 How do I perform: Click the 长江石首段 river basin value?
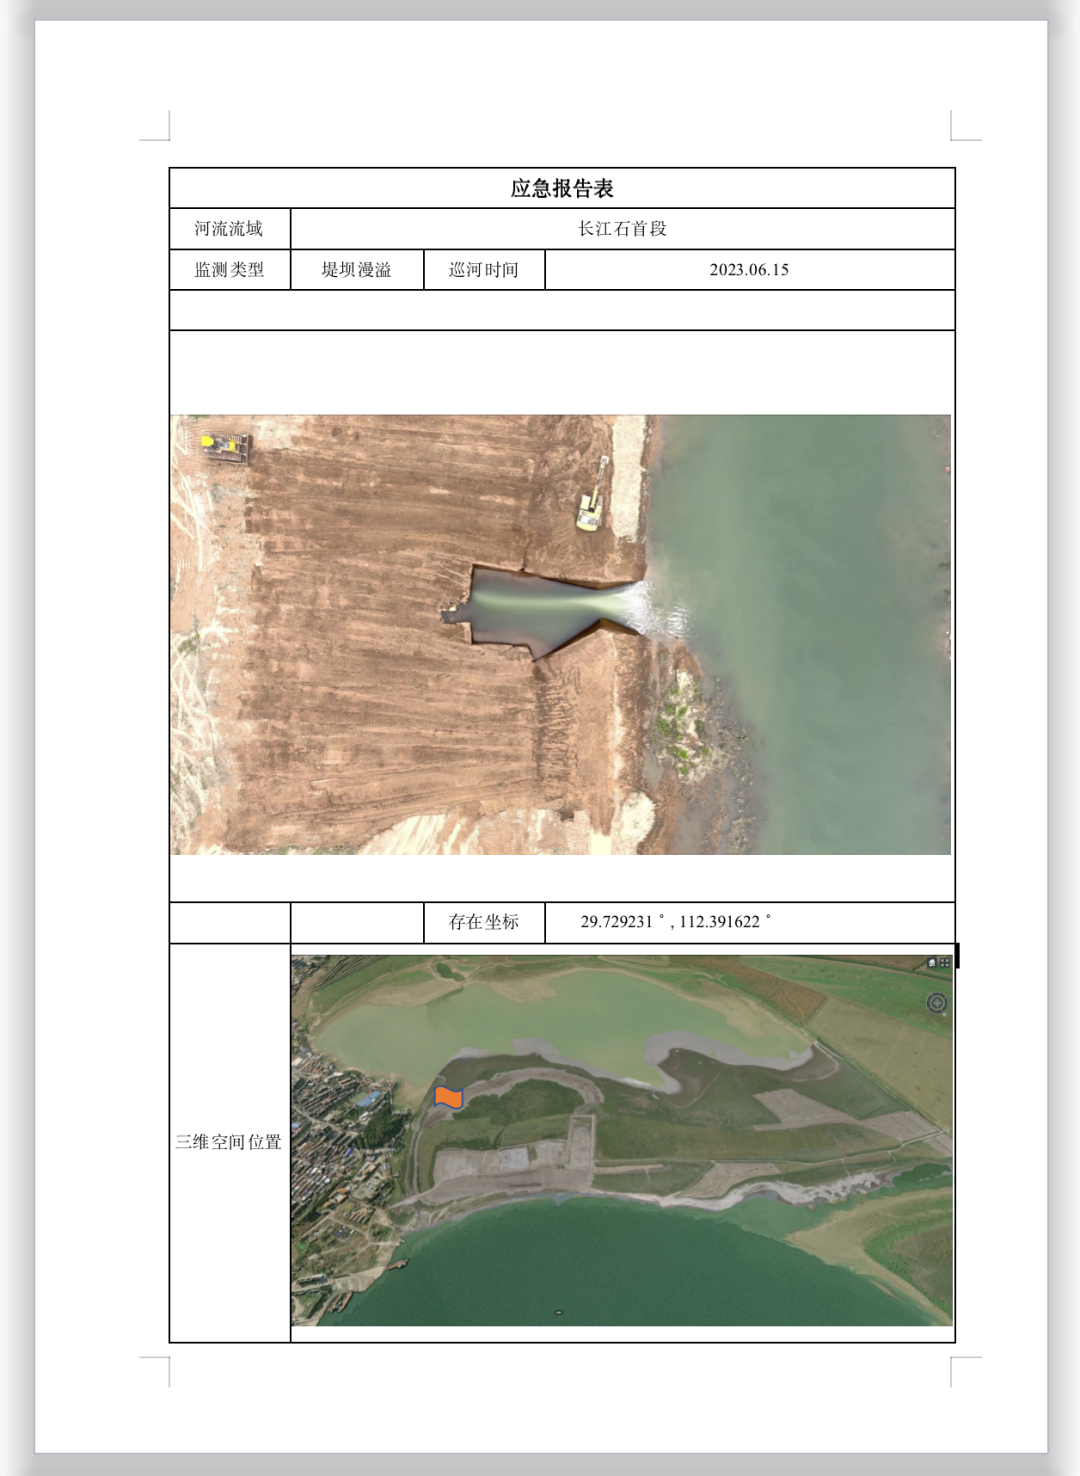pos(622,229)
